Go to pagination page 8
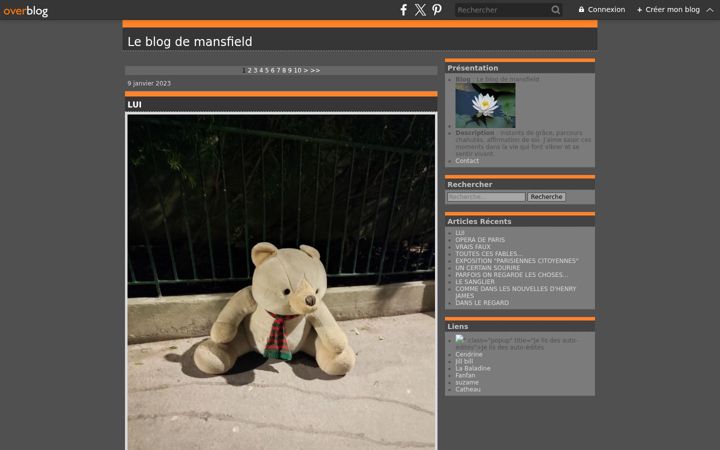 284,70
